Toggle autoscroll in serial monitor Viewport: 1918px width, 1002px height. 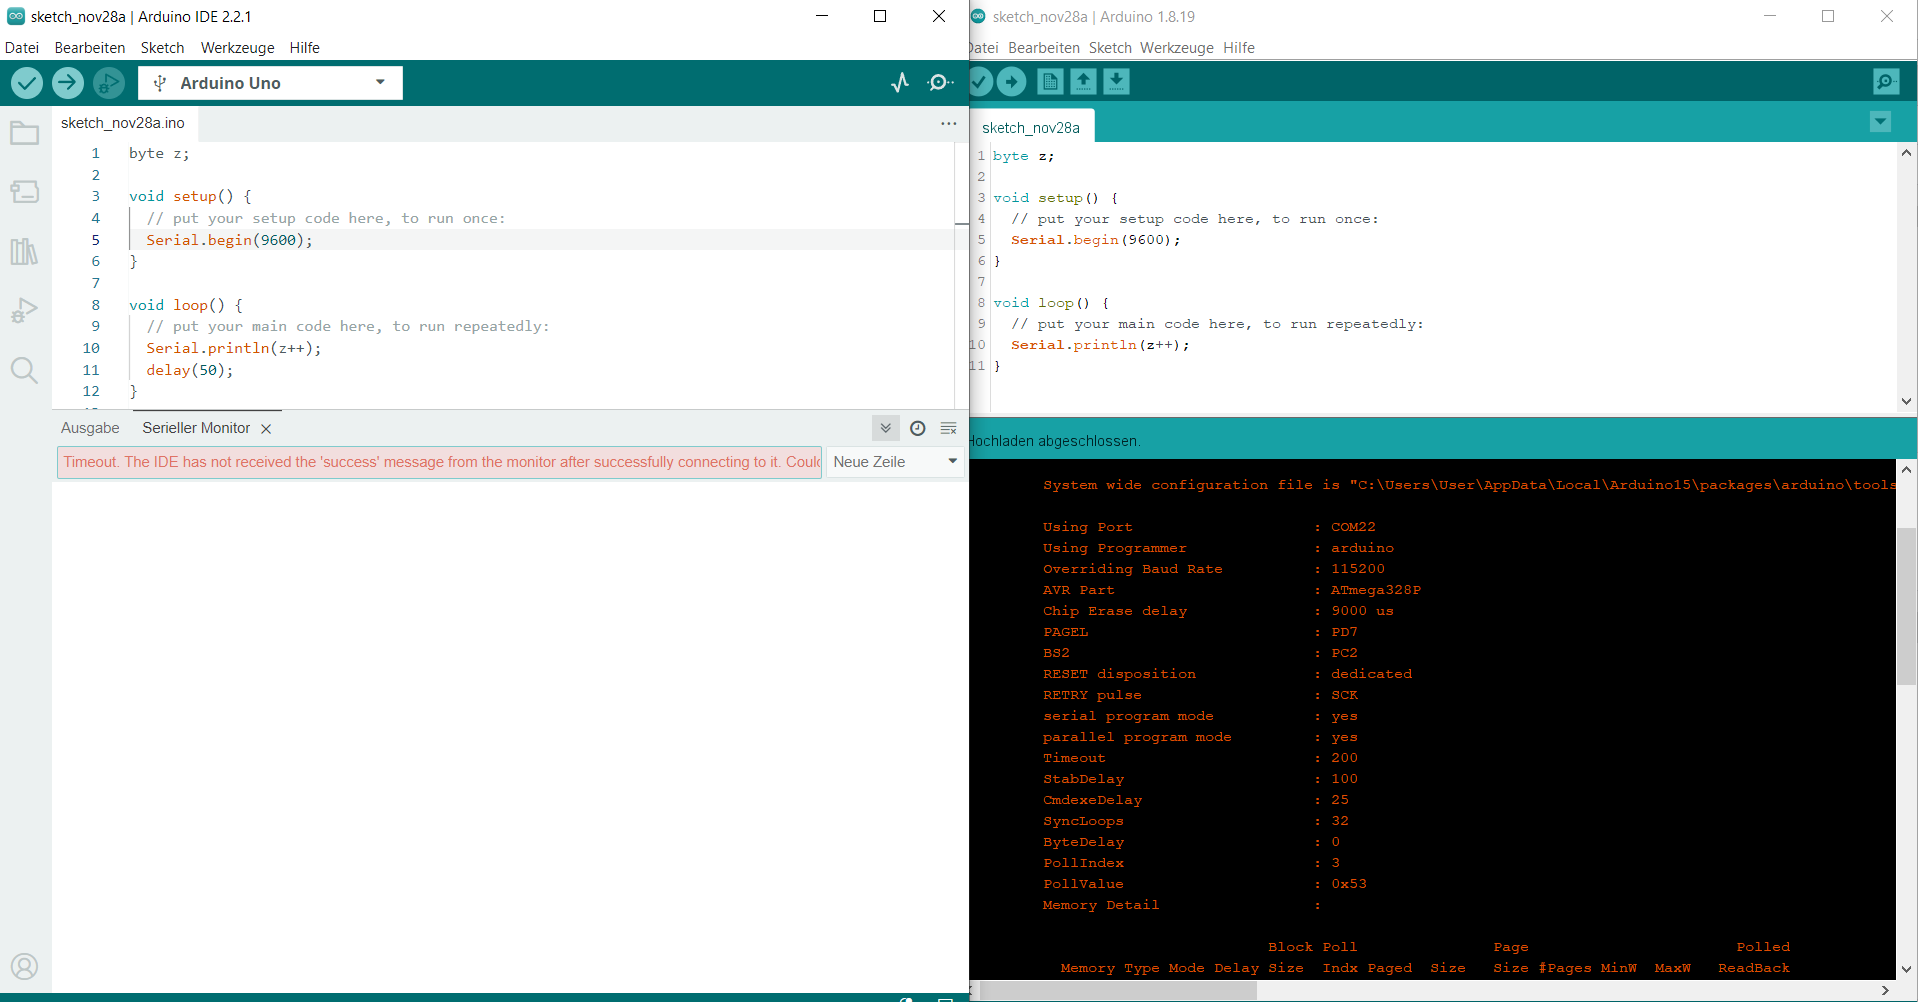coord(886,428)
